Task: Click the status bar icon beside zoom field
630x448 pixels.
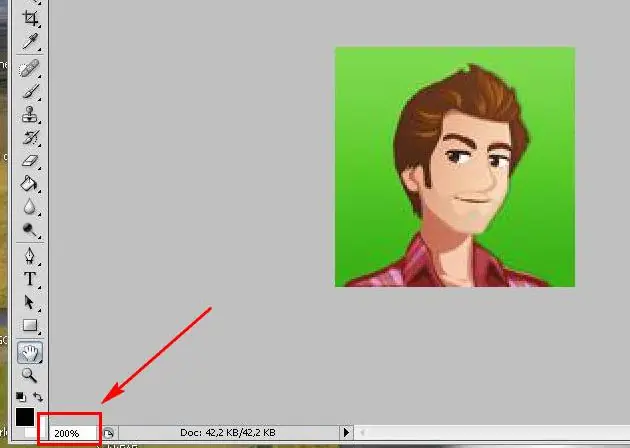Action: click(x=108, y=433)
